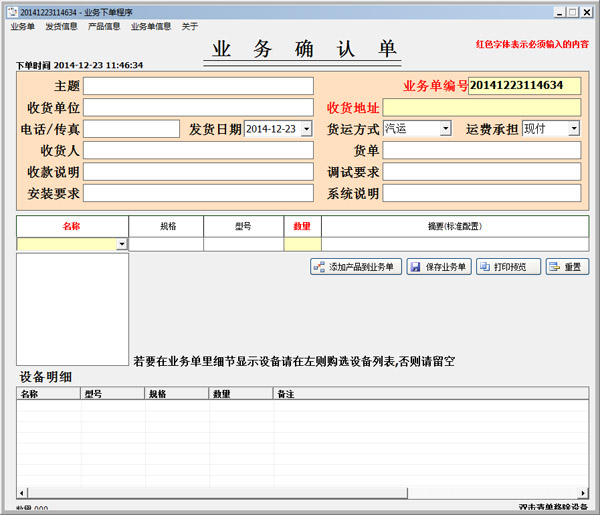Focus the 主题 input field

[198, 86]
